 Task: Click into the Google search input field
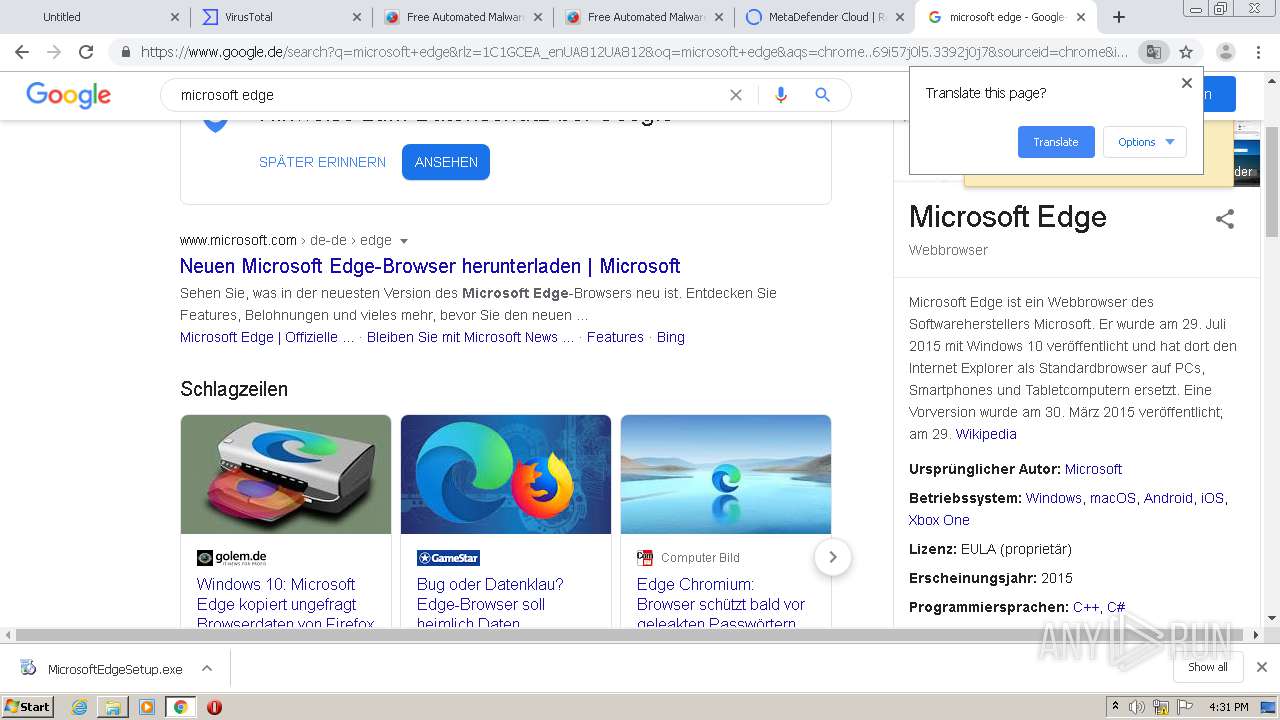[x=450, y=95]
